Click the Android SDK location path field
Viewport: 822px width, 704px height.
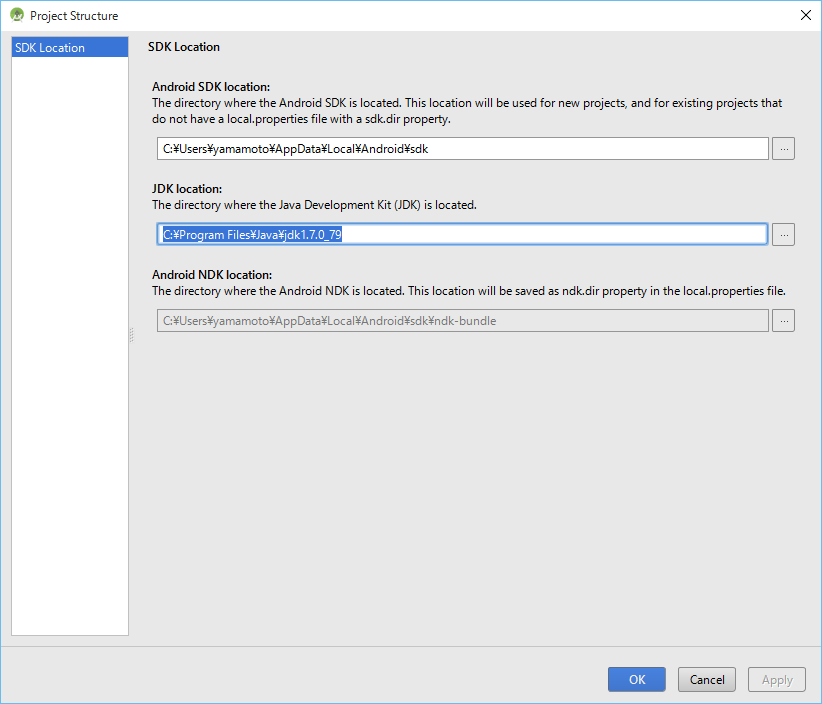pyautogui.click(x=462, y=149)
